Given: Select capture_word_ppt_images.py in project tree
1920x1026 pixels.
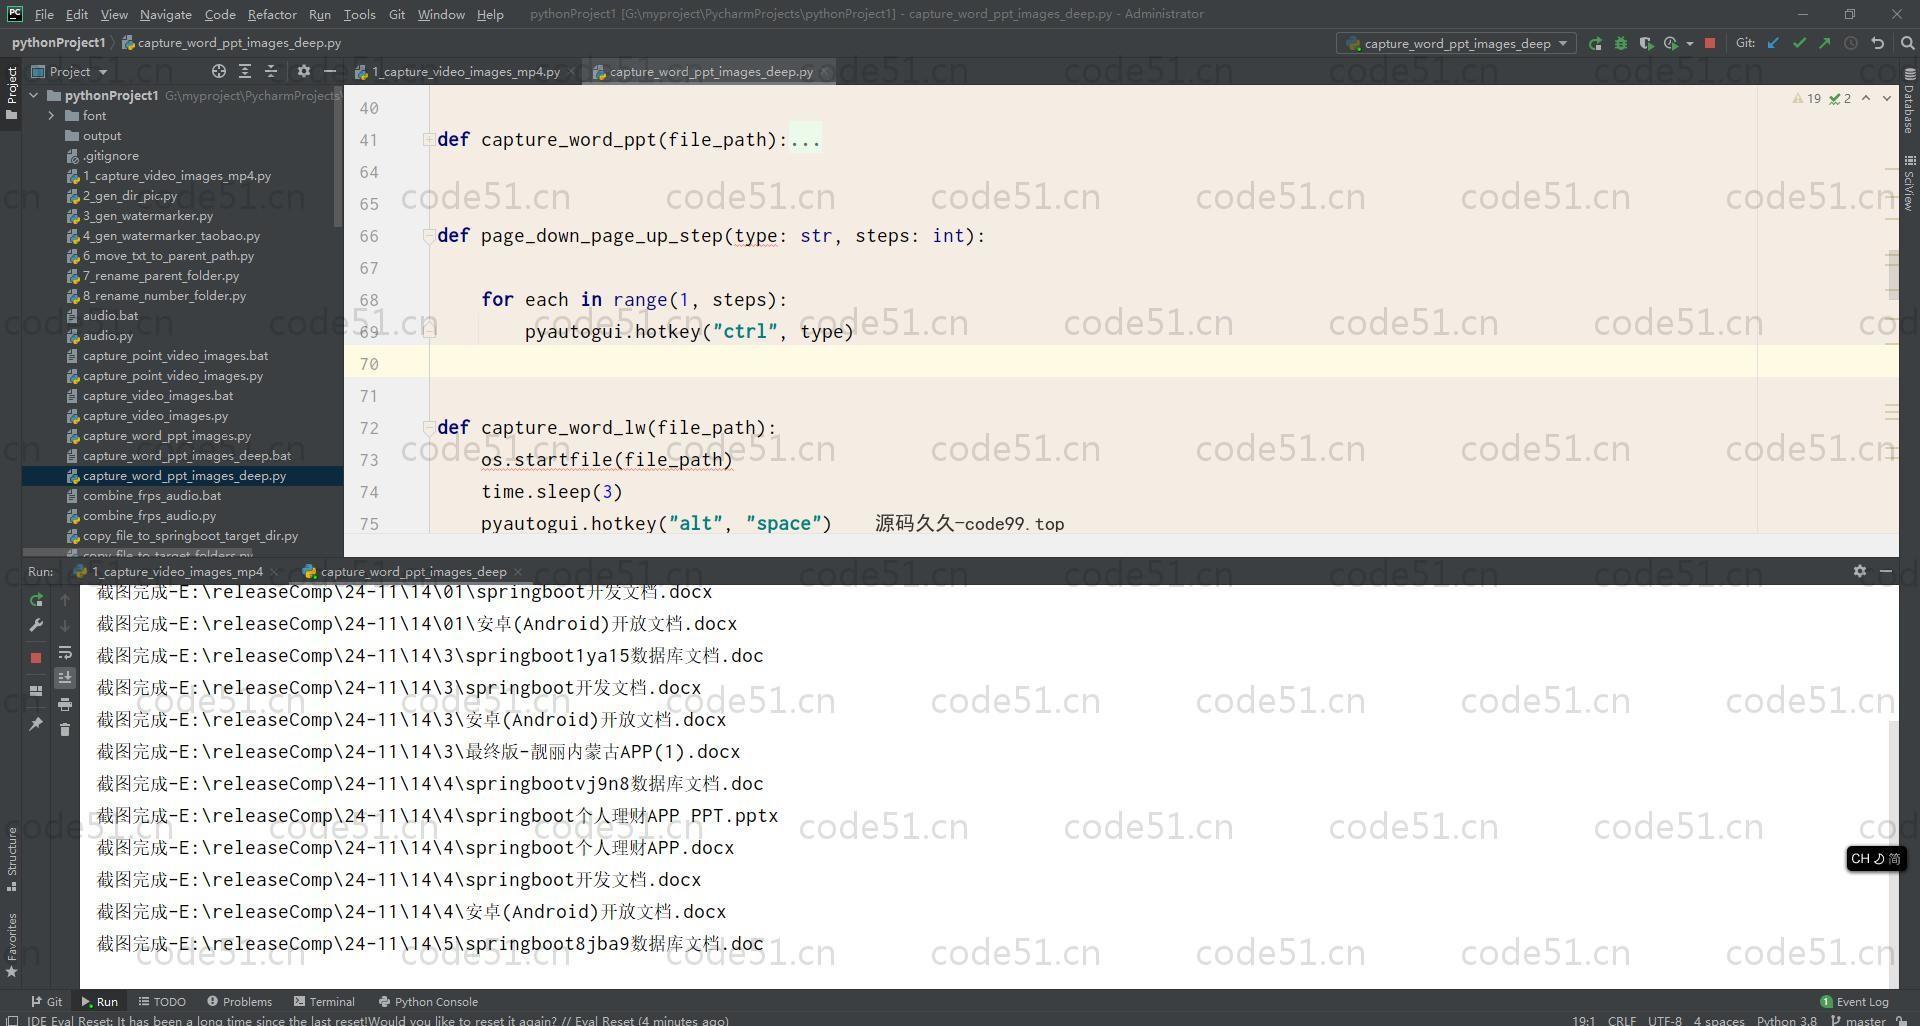Looking at the screenshot, I should click(166, 436).
